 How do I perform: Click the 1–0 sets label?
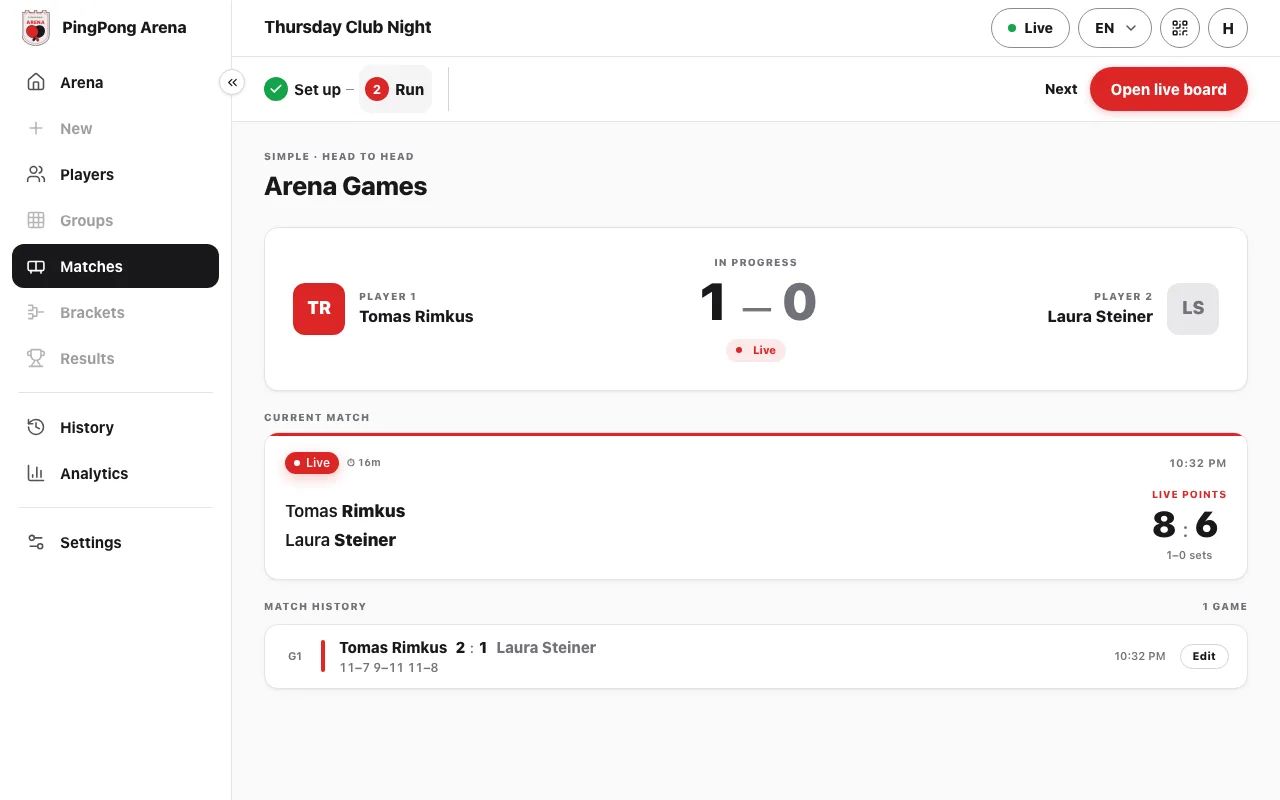pos(1189,555)
